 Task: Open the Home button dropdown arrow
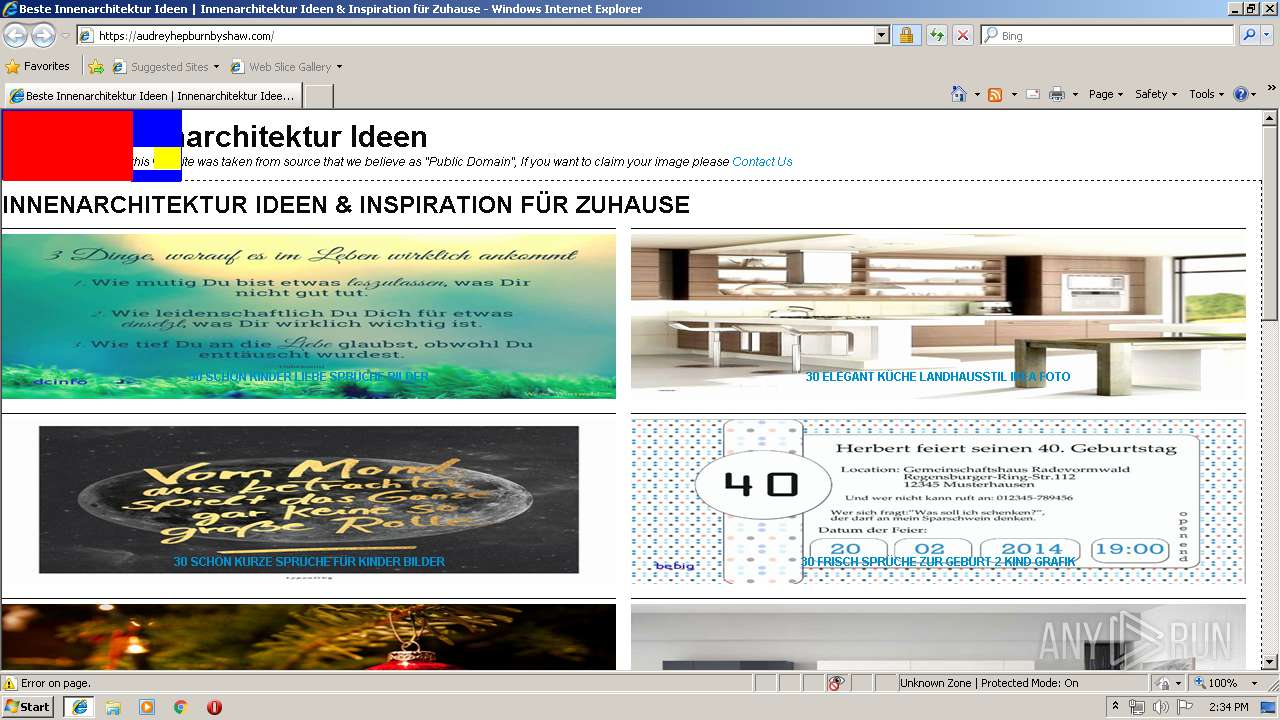click(976, 94)
